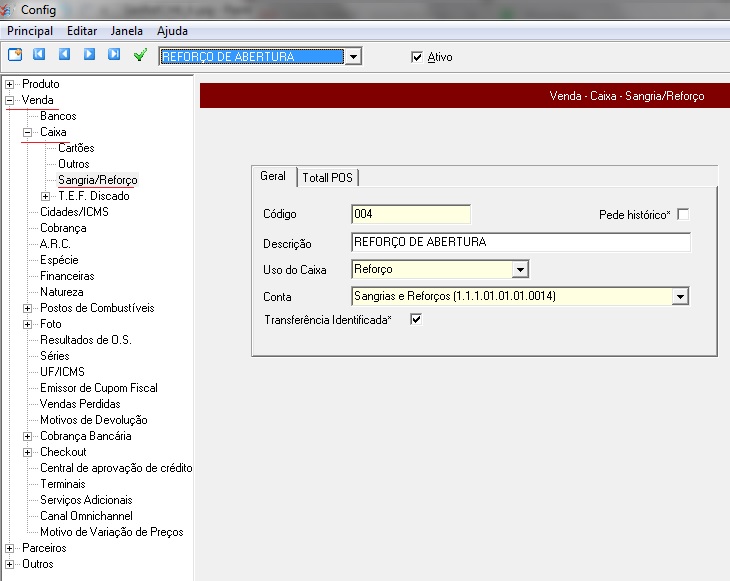
Task: Expand Postos de Combustíveis node
Action: (x=27, y=308)
